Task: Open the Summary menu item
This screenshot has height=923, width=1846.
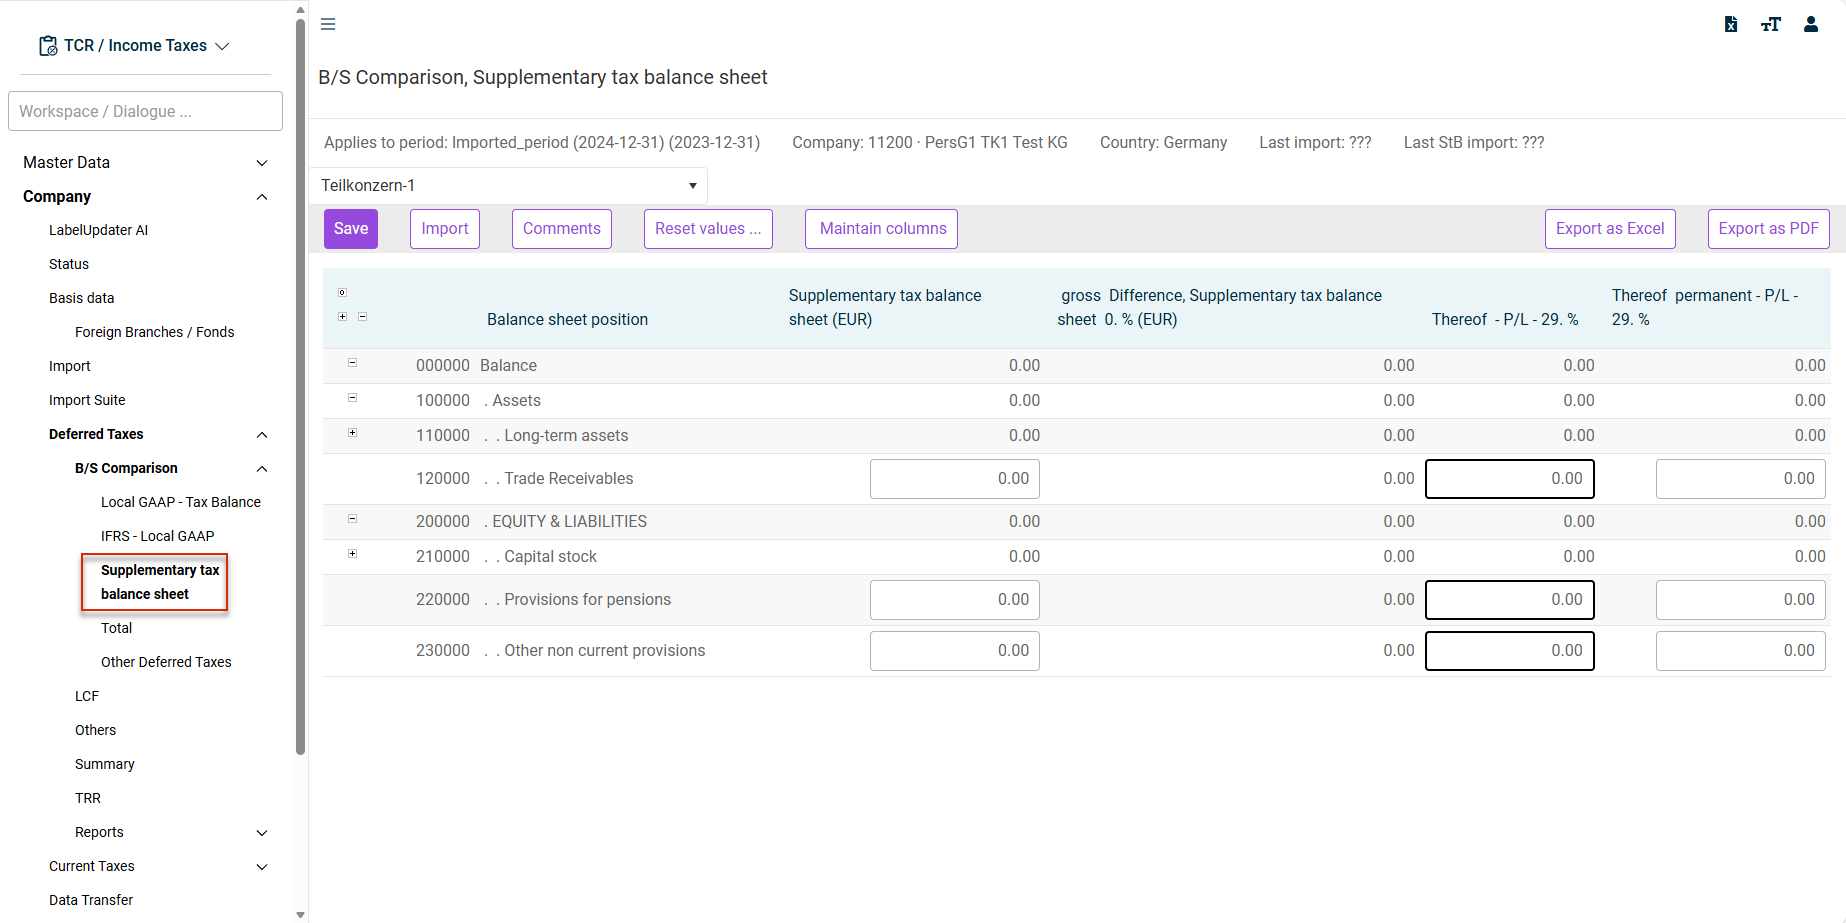Action: pos(105,764)
